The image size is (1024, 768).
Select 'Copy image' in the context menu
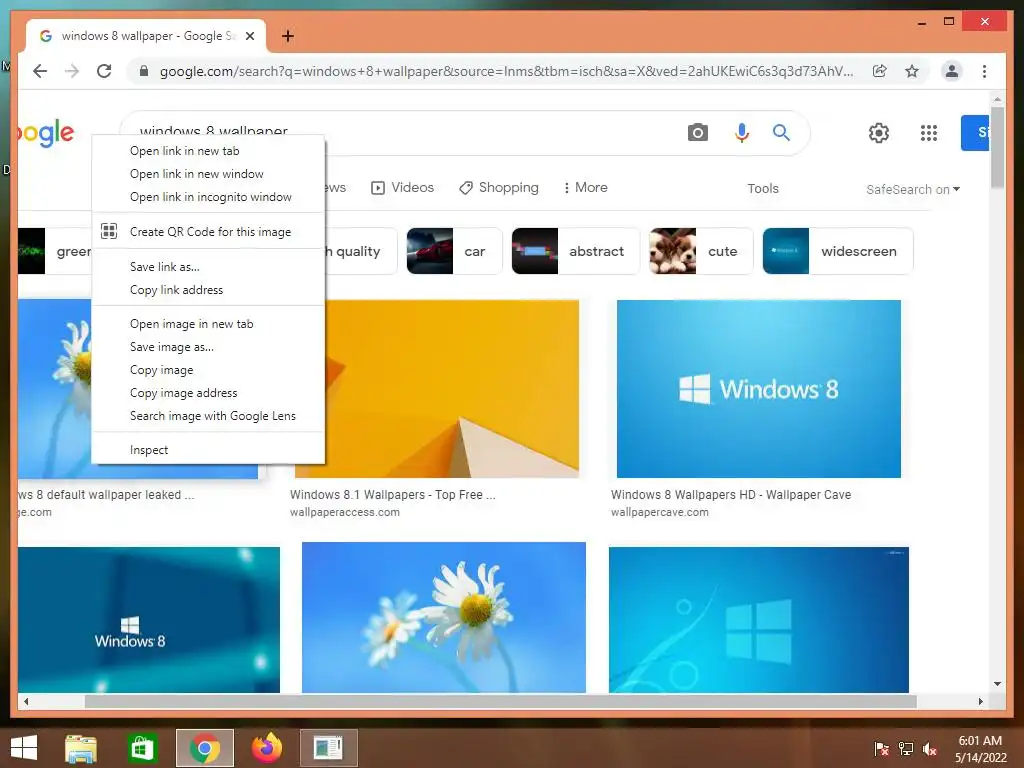pyautogui.click(x=208, y=370)
